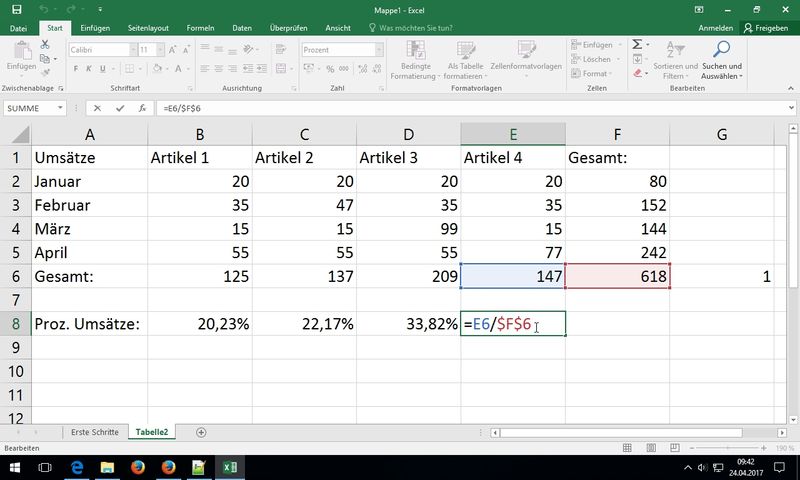Click the increase indent icon
This screenshot has width=800, height=480.
261,68
